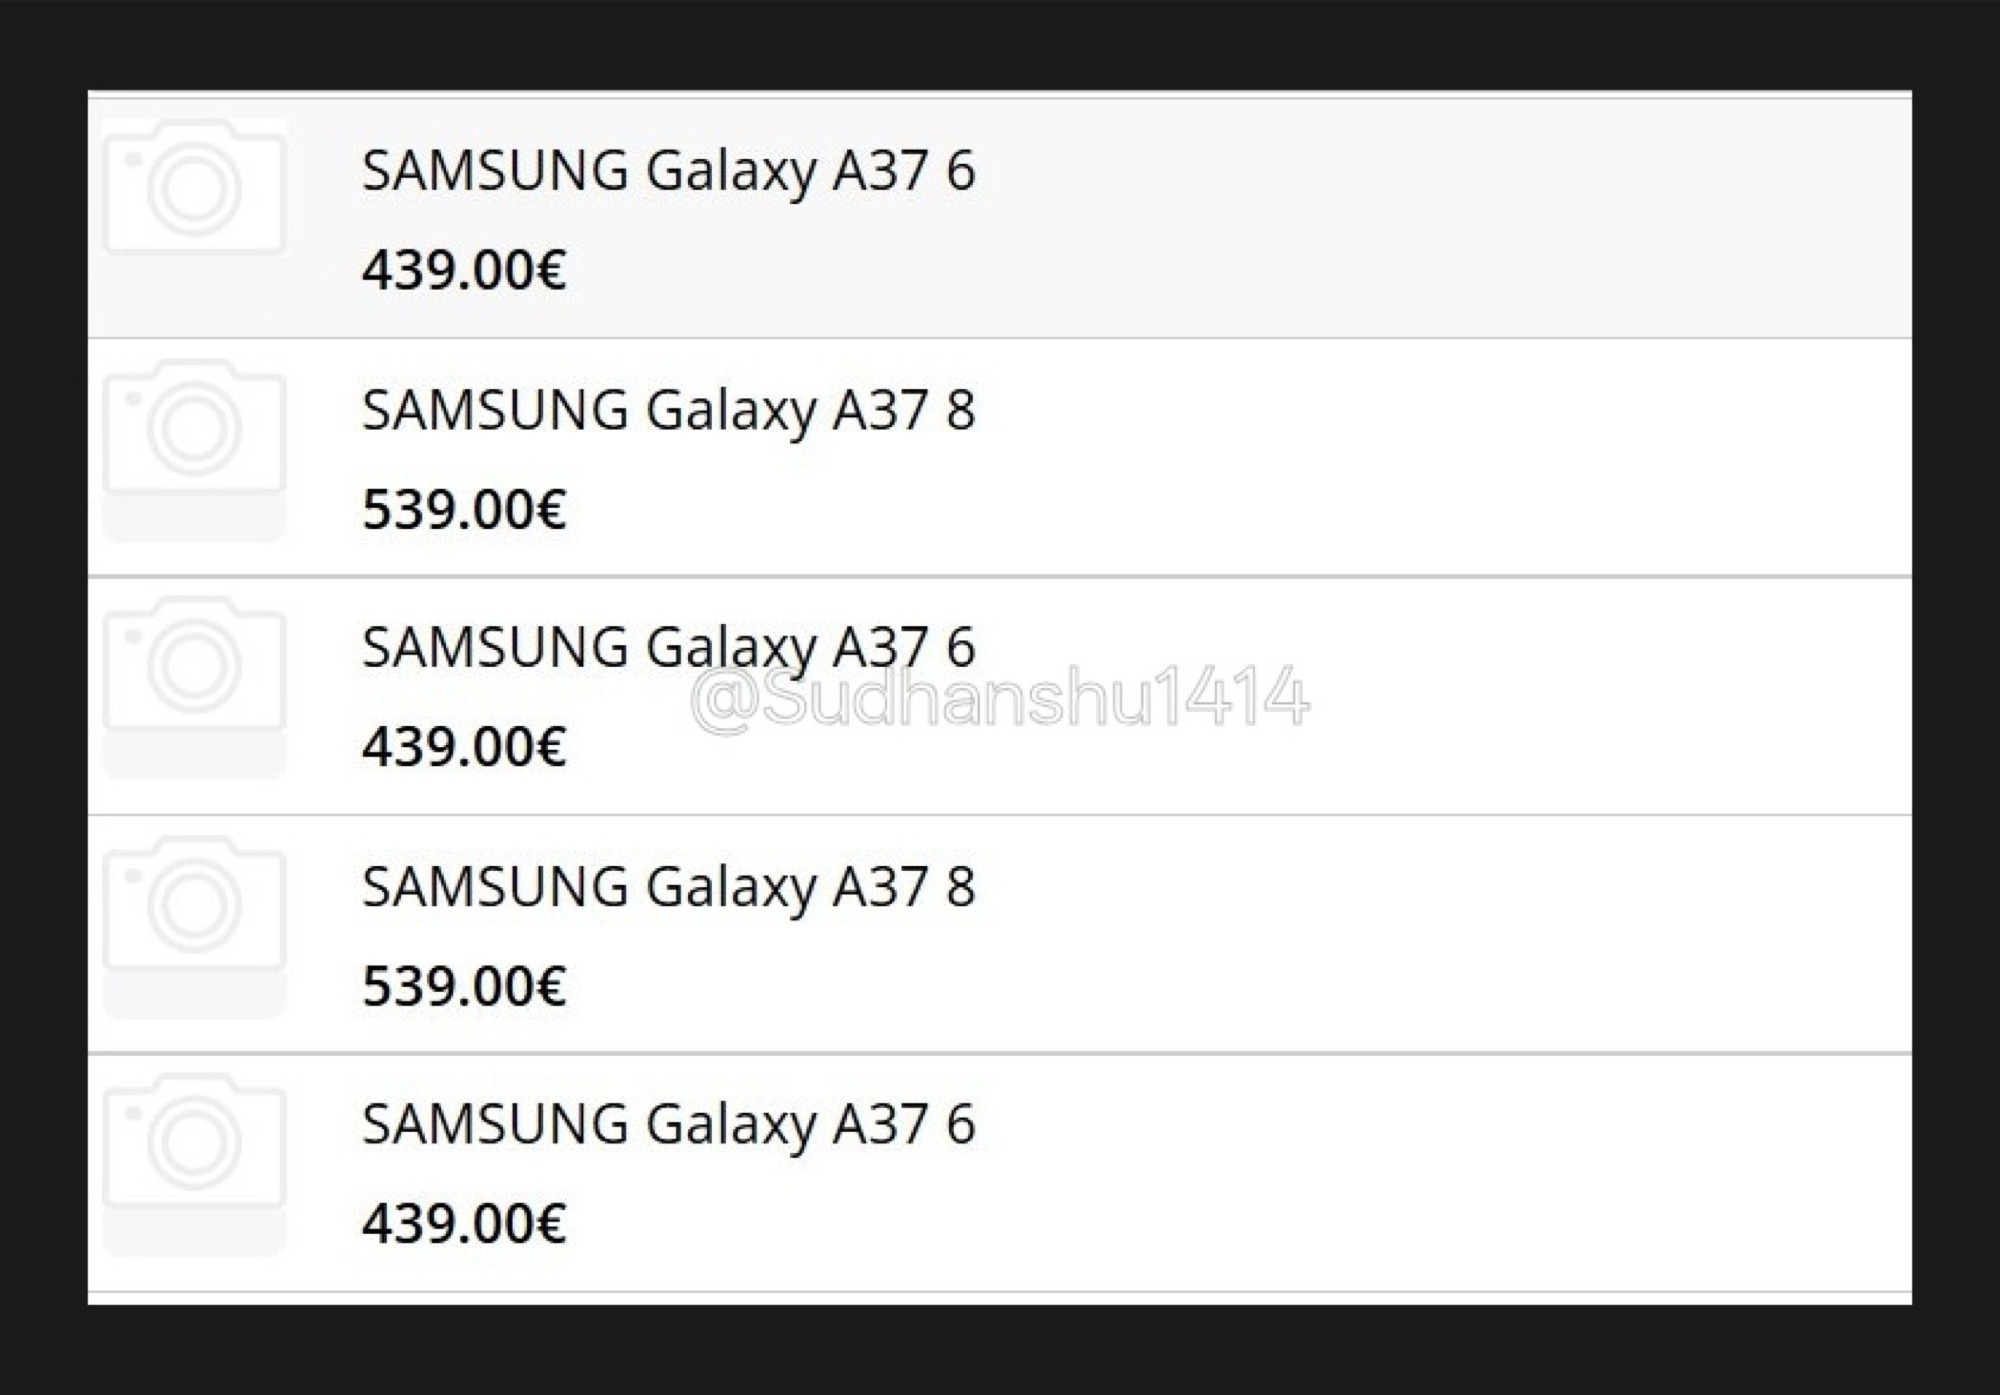
Task: Open the fifth listing's camera placeholder icon
Action: 194,1142
